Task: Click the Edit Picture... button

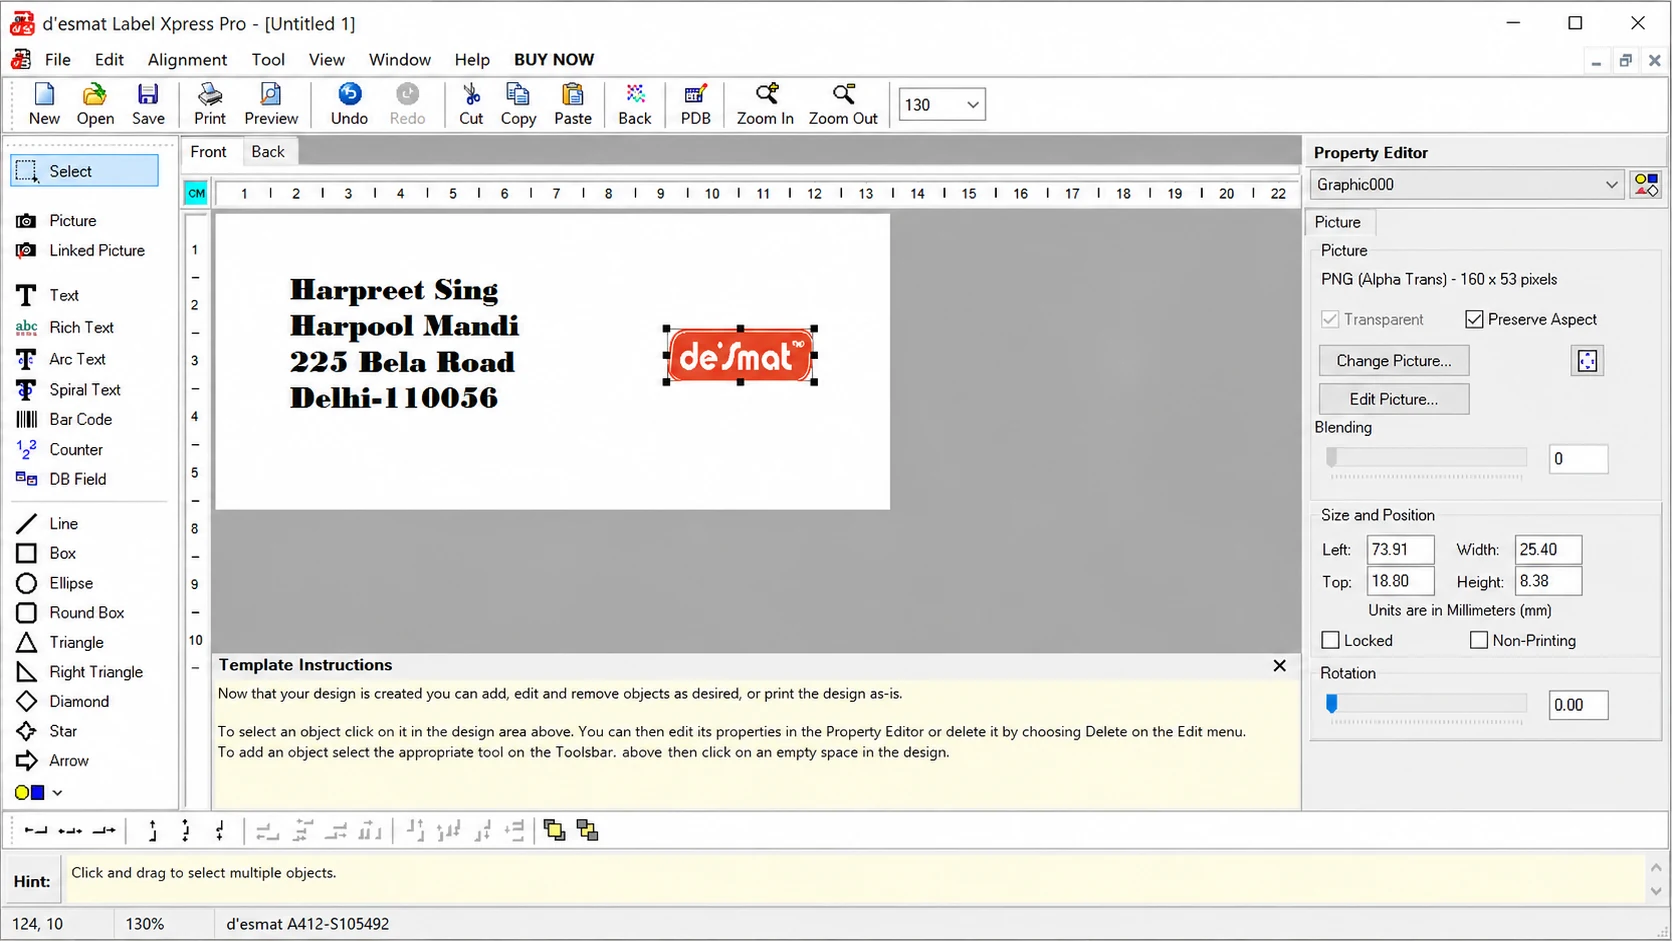Action: tap(1394, 399)
